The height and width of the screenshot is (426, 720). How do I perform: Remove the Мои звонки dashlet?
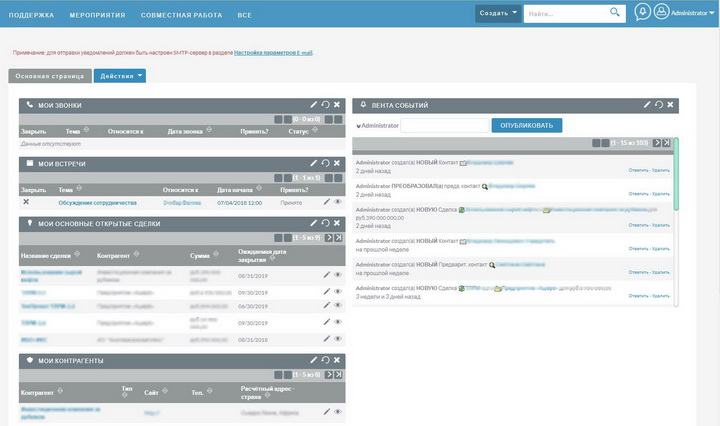337,105
